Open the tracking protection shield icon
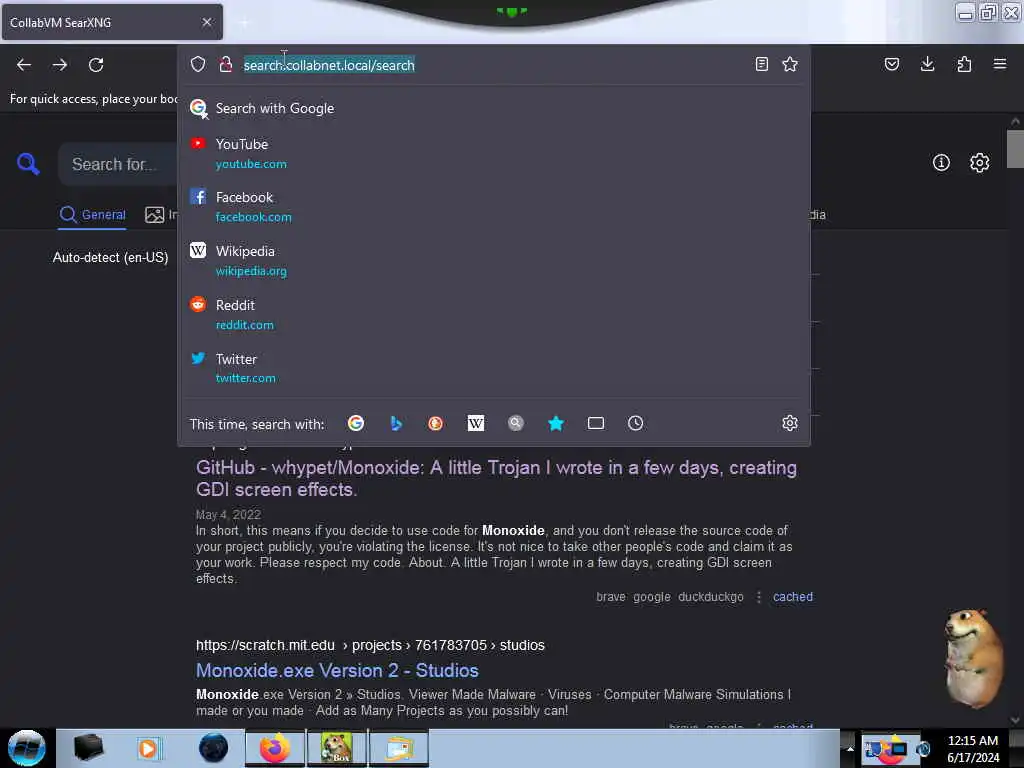This screenshot has width=1024, height=768. click(x=198, y=64)
